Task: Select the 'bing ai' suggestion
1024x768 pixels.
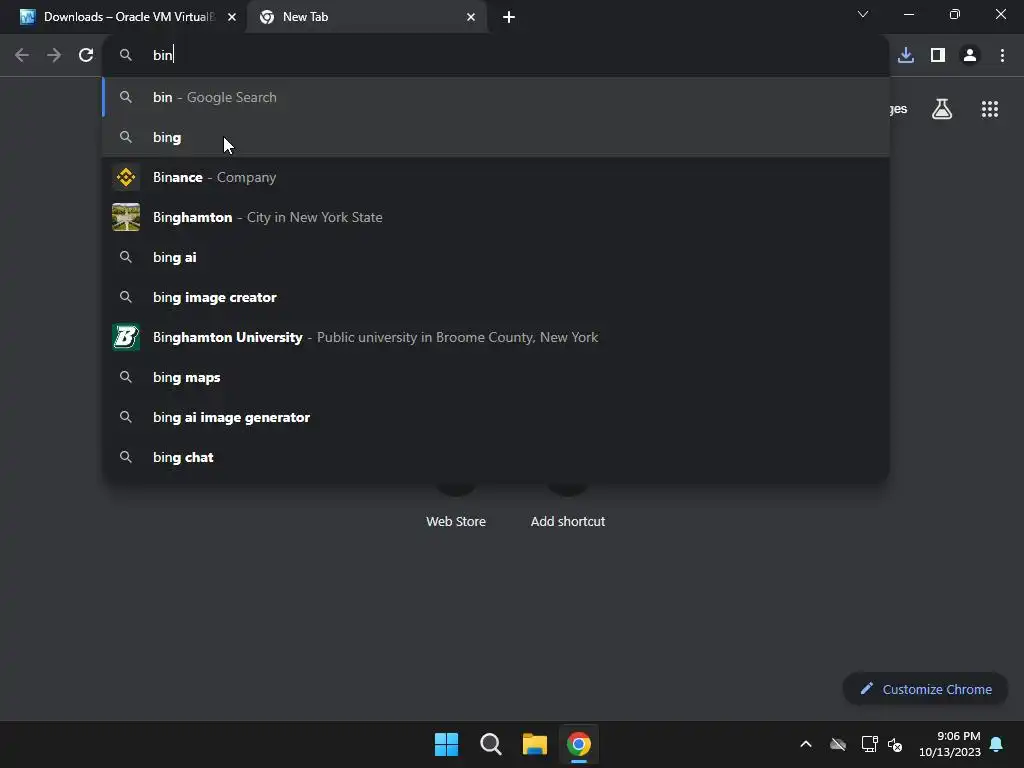Action: 496,257
